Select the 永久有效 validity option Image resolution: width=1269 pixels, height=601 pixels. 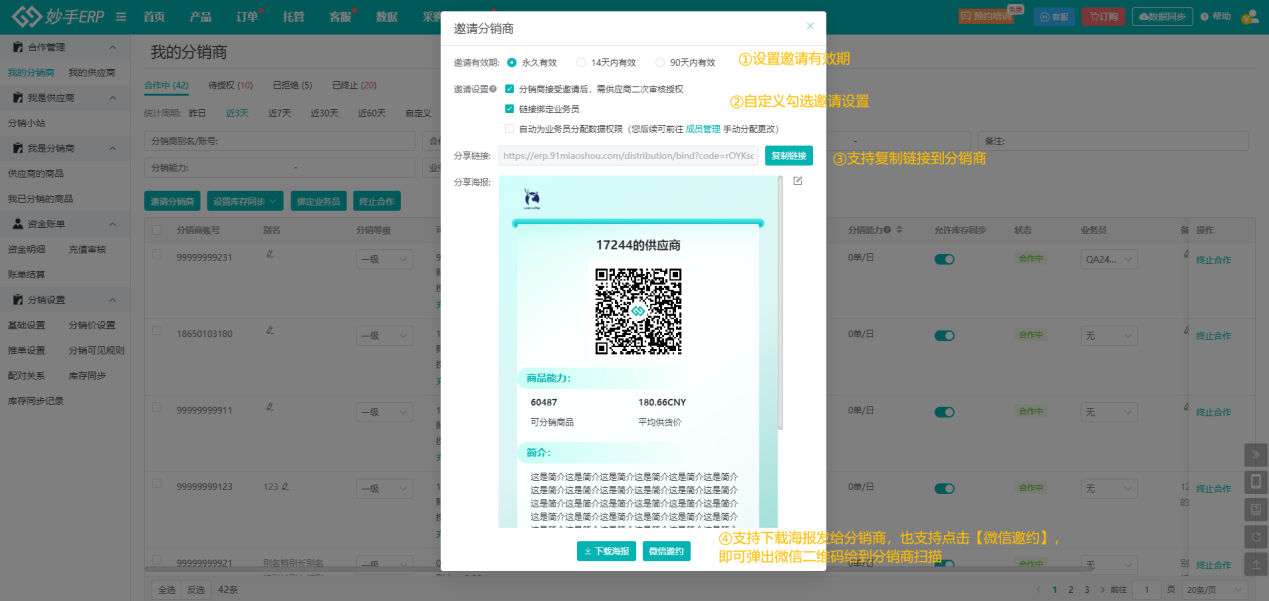[x=532, y=62]
